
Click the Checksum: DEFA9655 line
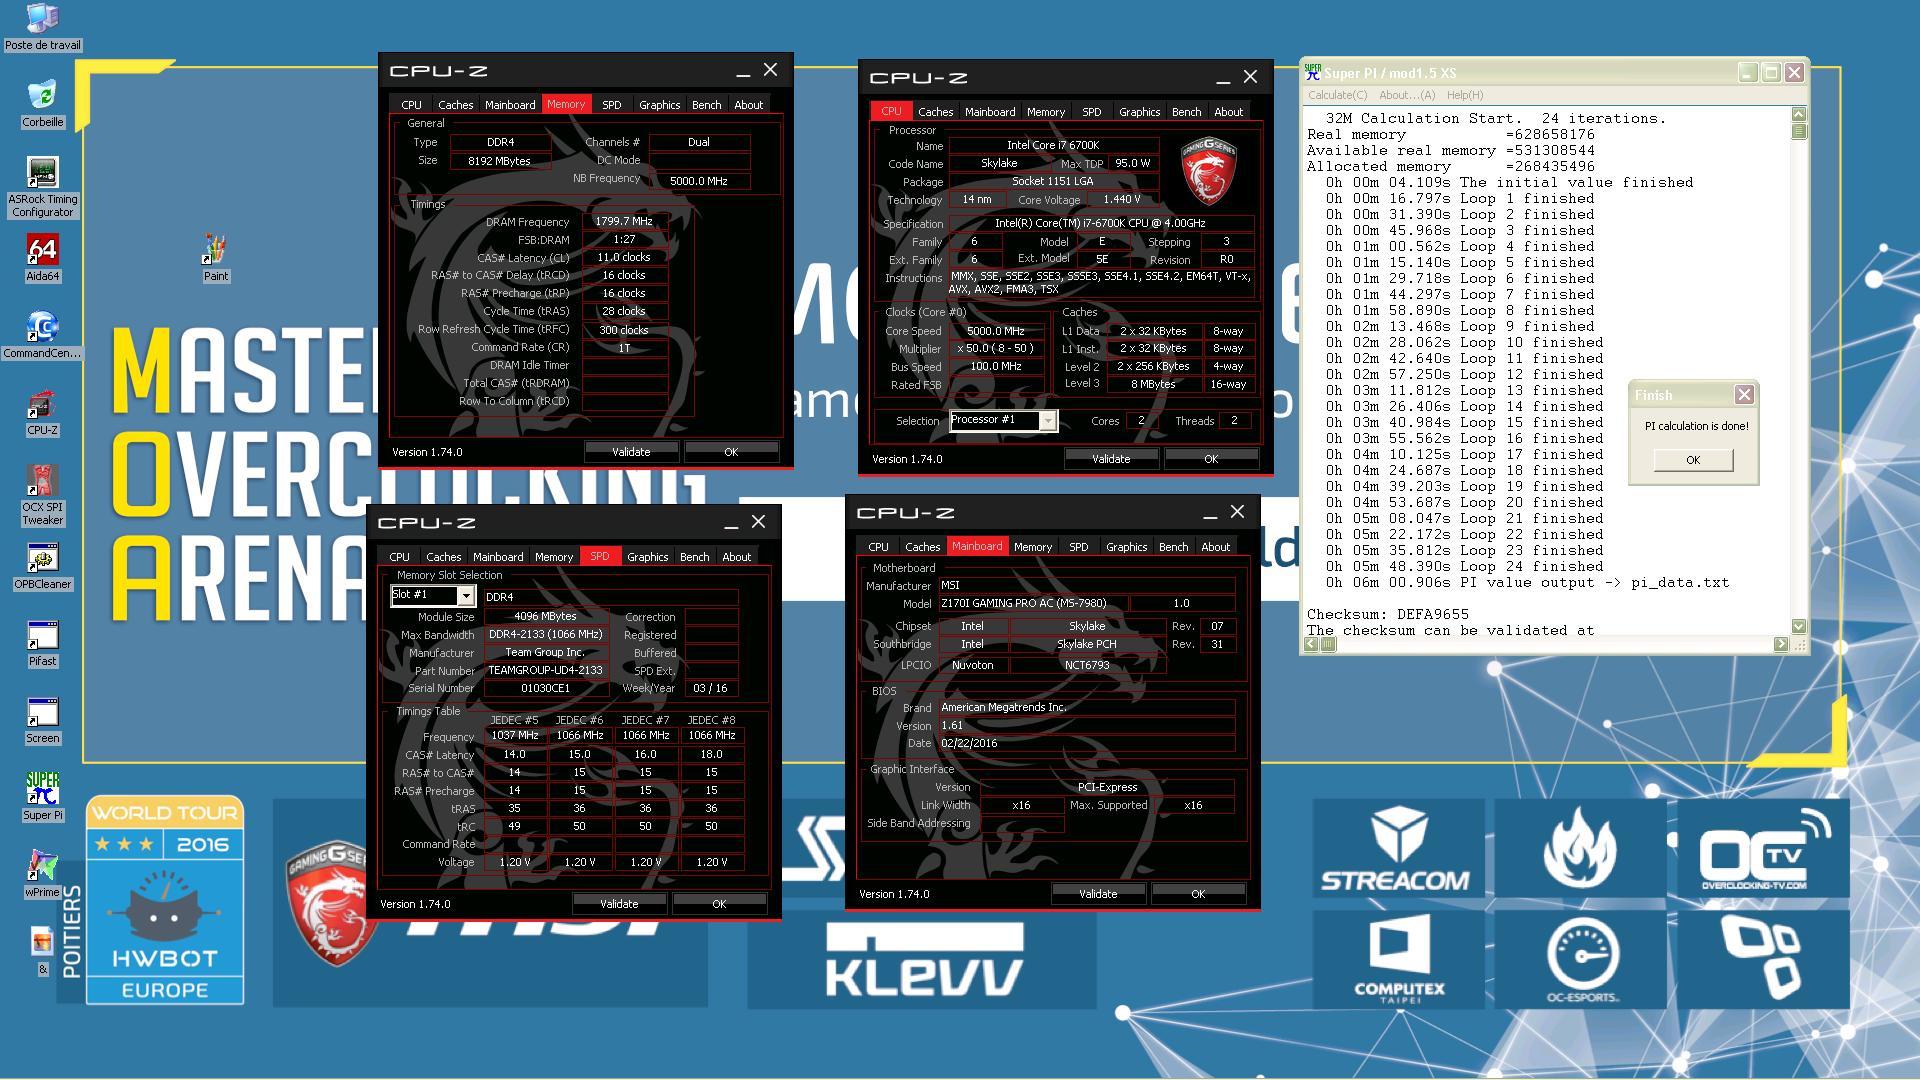coord(1388,614)
